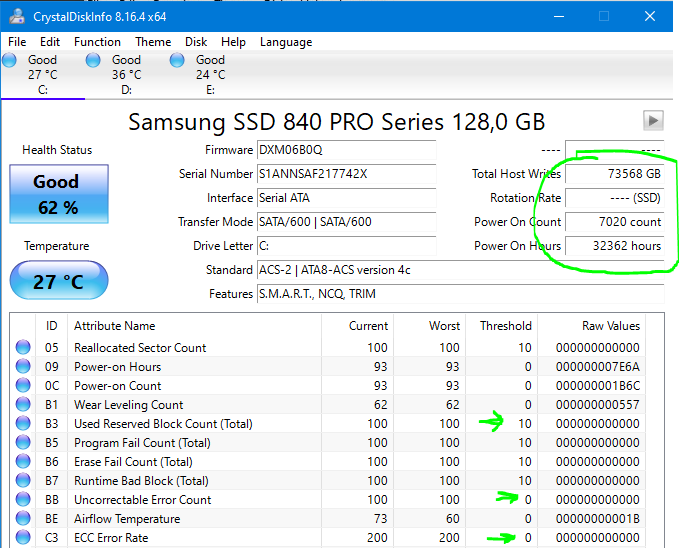
Task: Click the Good 62 % health status button
Action: point(59,194)
